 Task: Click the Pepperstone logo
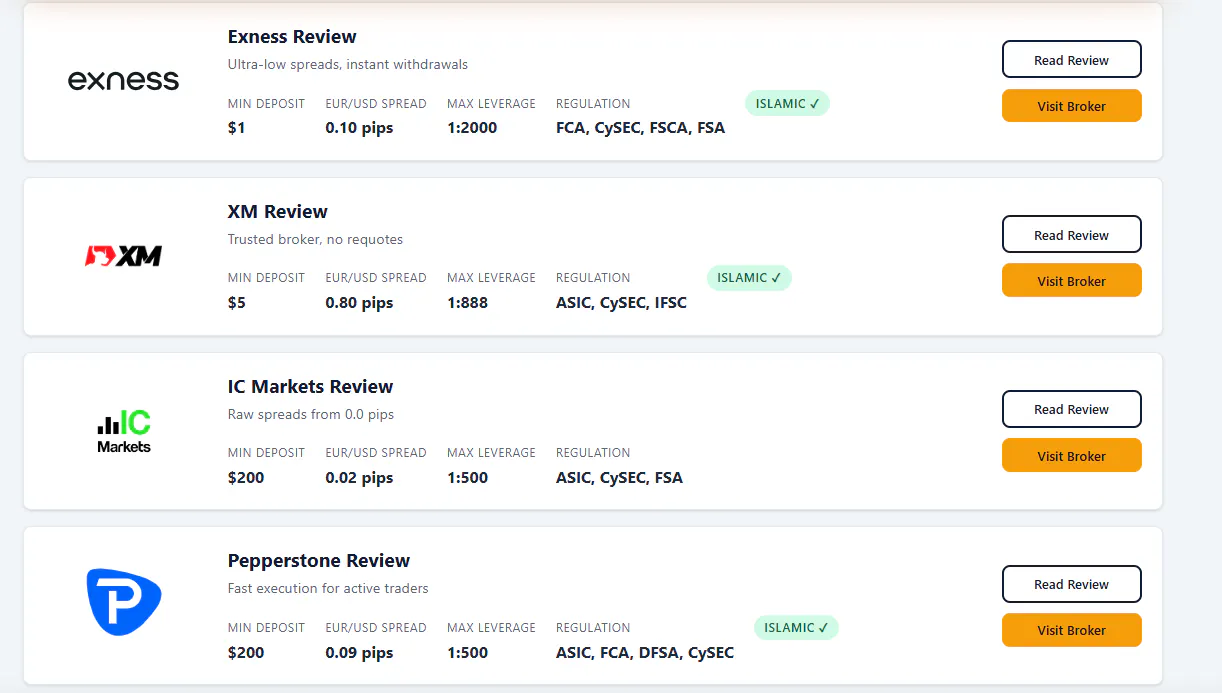[124, 602]
